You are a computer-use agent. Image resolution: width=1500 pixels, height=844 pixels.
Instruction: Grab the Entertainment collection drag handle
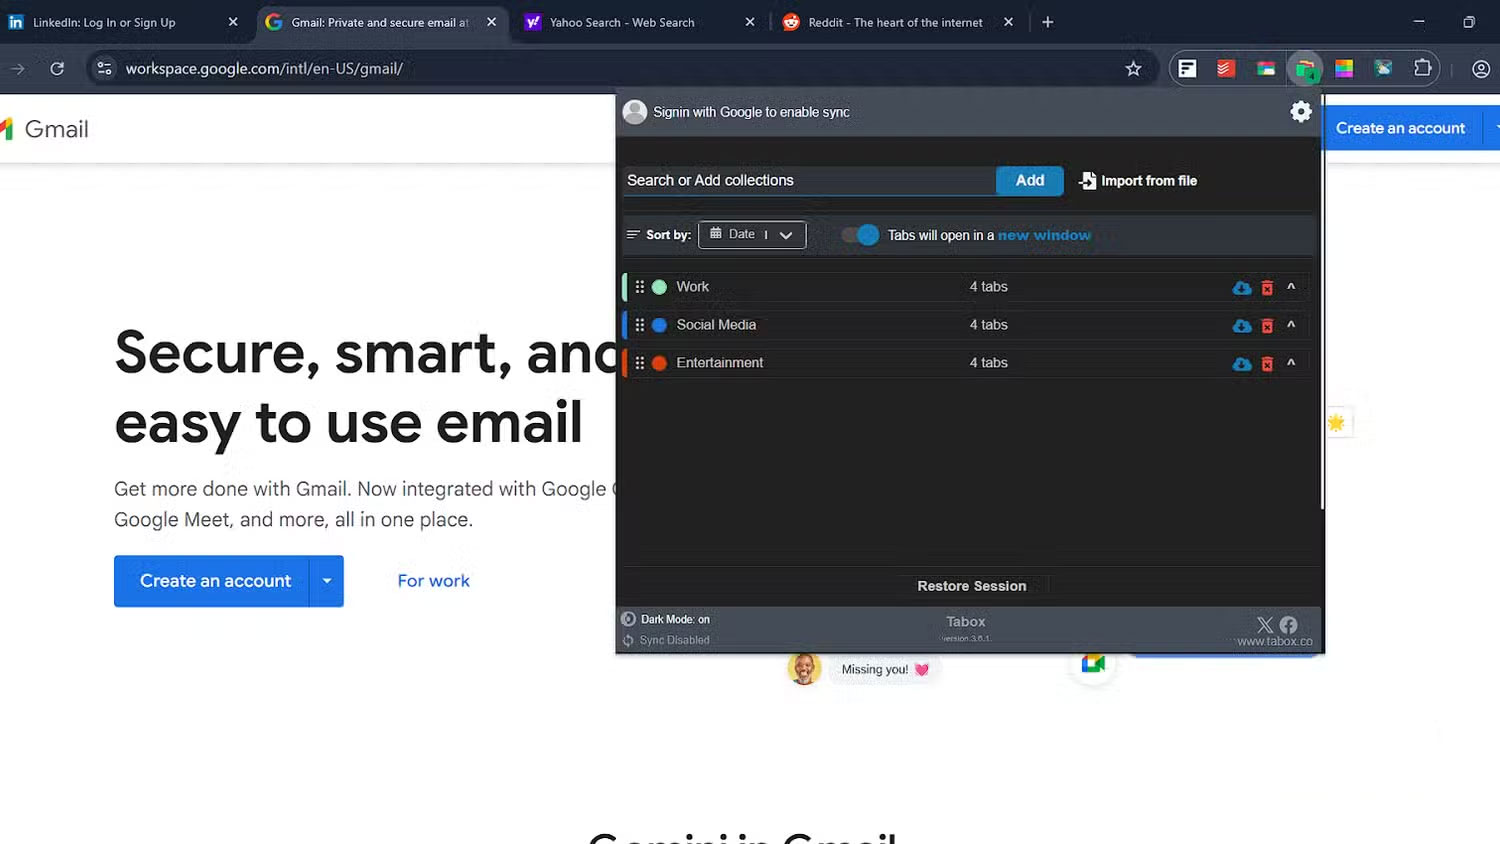(640, 362)
